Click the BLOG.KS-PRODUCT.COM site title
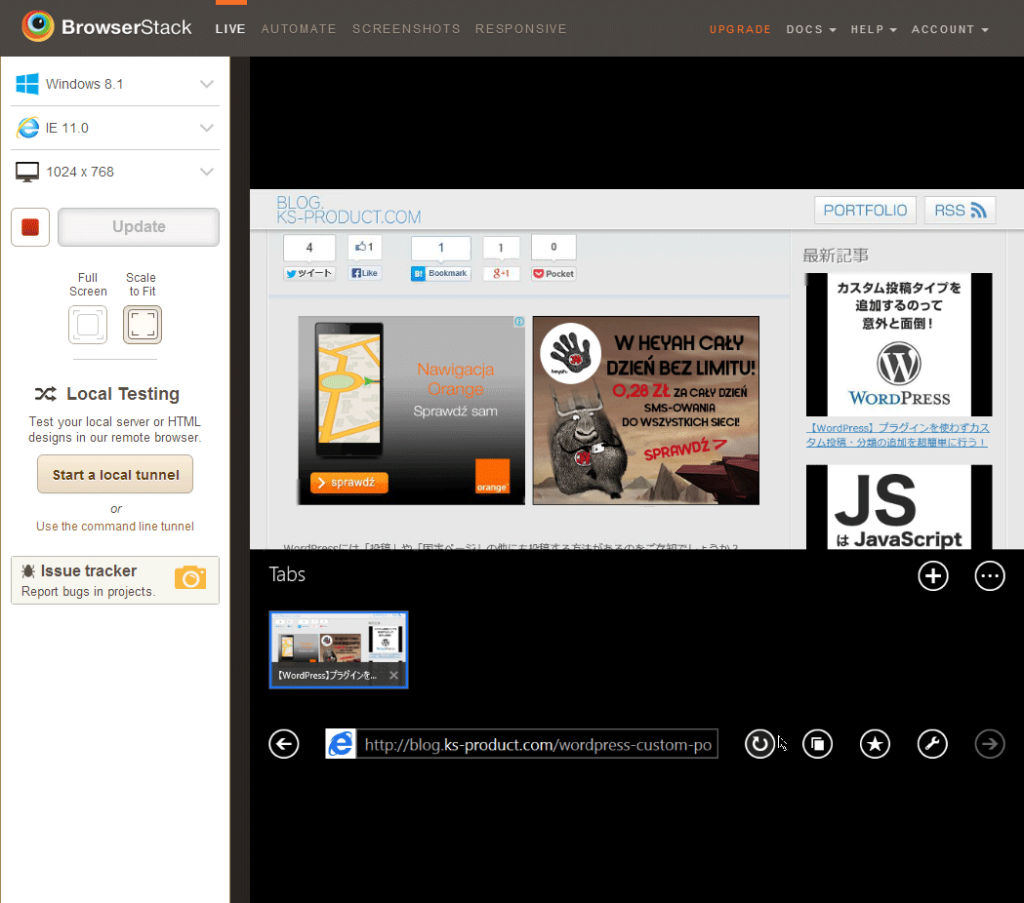This screenshot has height=903, width=1024. pyautogui.click(x=348, y=210)
